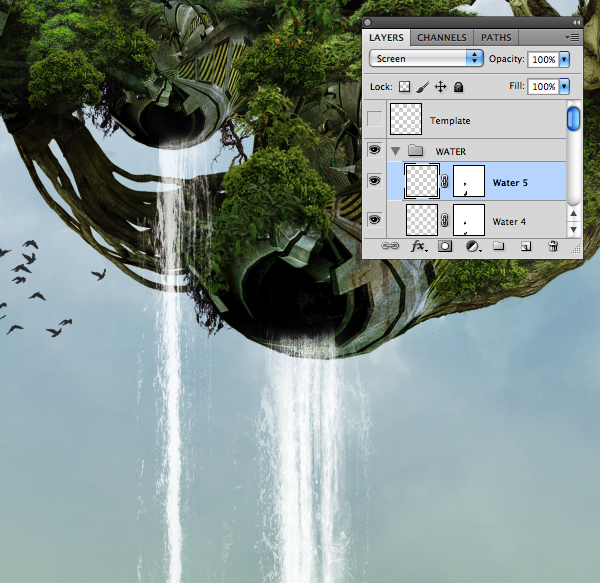Click the layers scroll down arrow
The image size is (600, 583).
(573, 230)
